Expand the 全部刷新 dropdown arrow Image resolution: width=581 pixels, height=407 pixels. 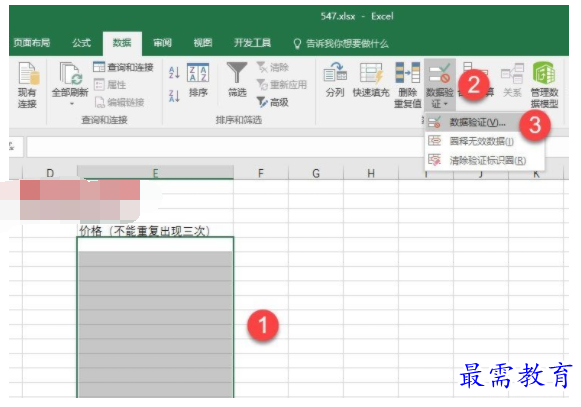click(x=72, y=104)
